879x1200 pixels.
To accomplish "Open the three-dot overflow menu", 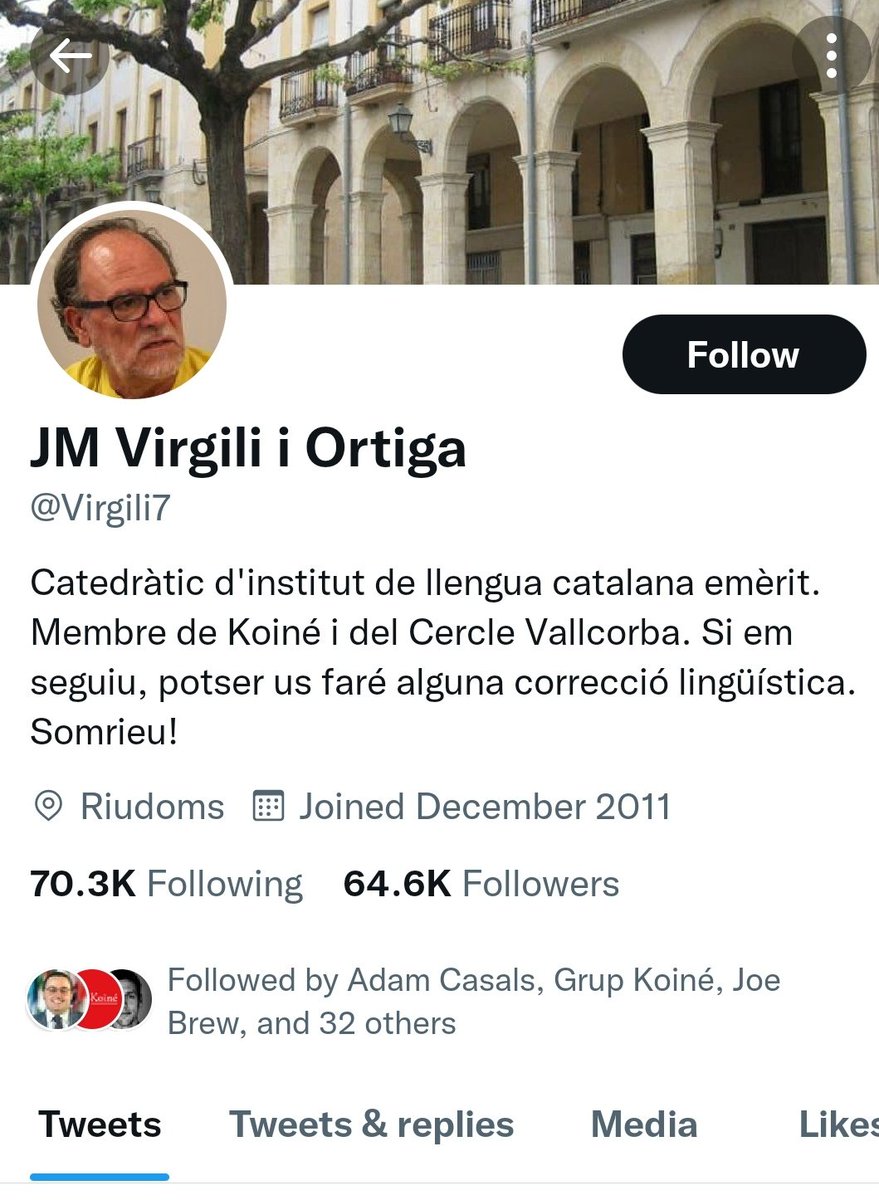I will [831, 55].
